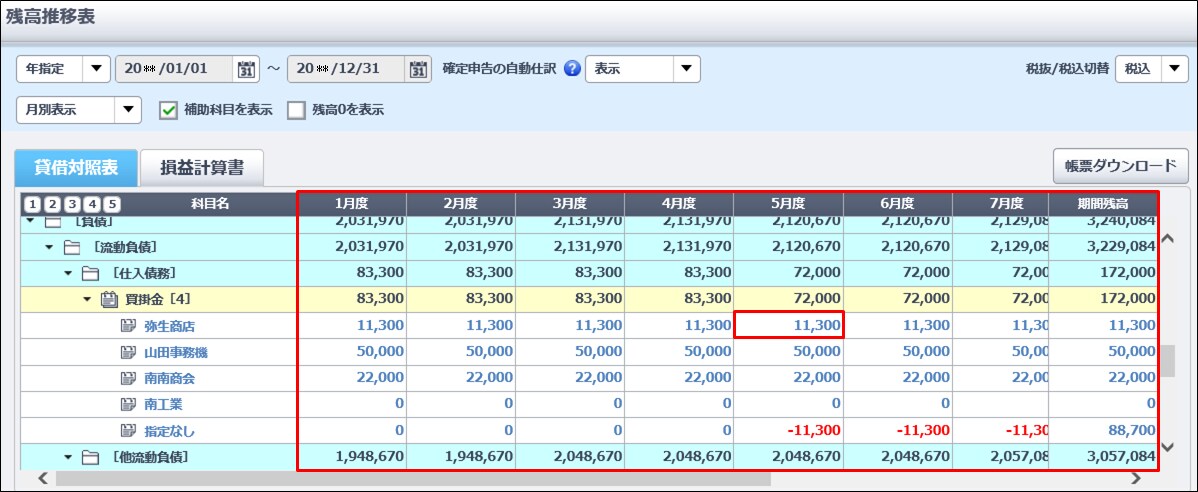Click the vertical scrollbar down arrow
The image size is (1198, 492).
(1165, 447)
